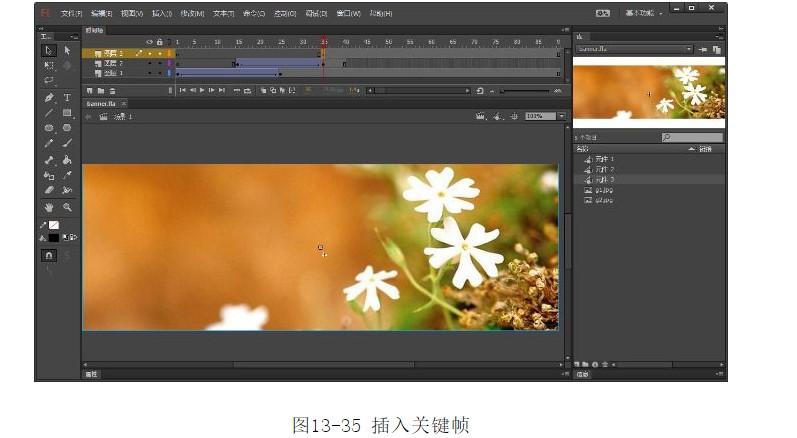The image size is (797, 438).
Task: Click the Lasso tool
Action: point(49,81)
